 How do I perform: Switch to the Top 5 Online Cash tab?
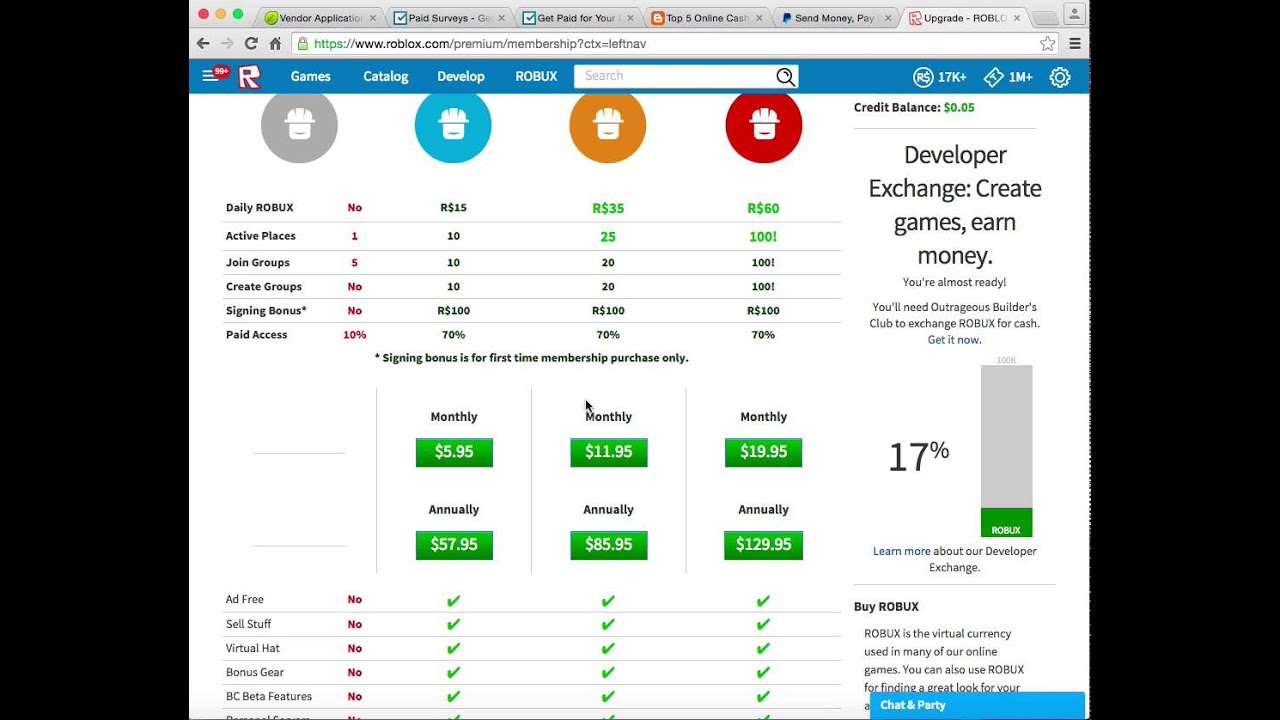tap(707, 18)
